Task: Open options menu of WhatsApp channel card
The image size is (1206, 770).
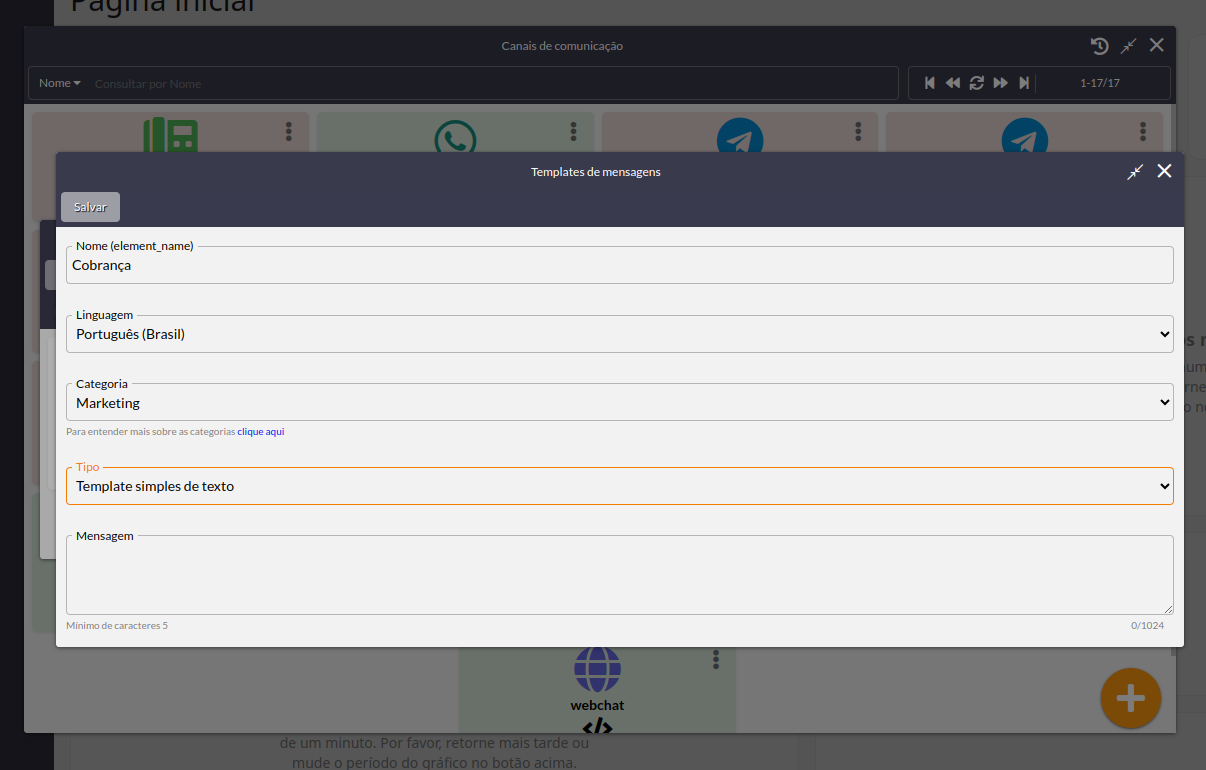Action: 574,131
